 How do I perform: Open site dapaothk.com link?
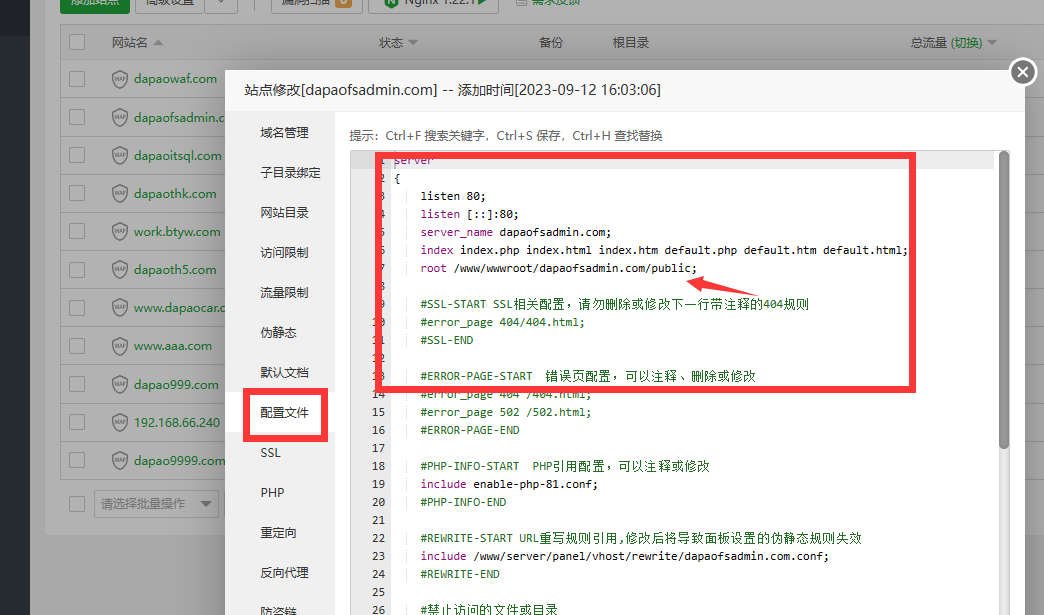175,194
